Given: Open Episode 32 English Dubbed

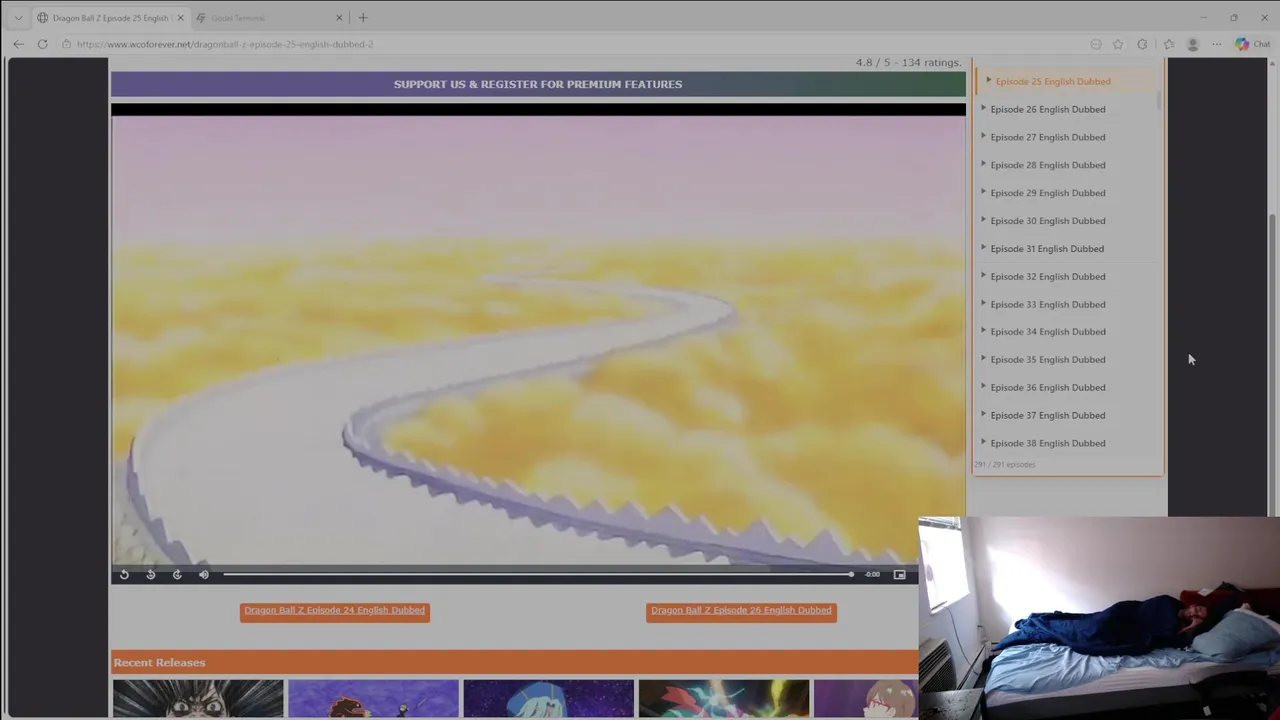Looking at the screenshot, I should (x=1048, y=276).
